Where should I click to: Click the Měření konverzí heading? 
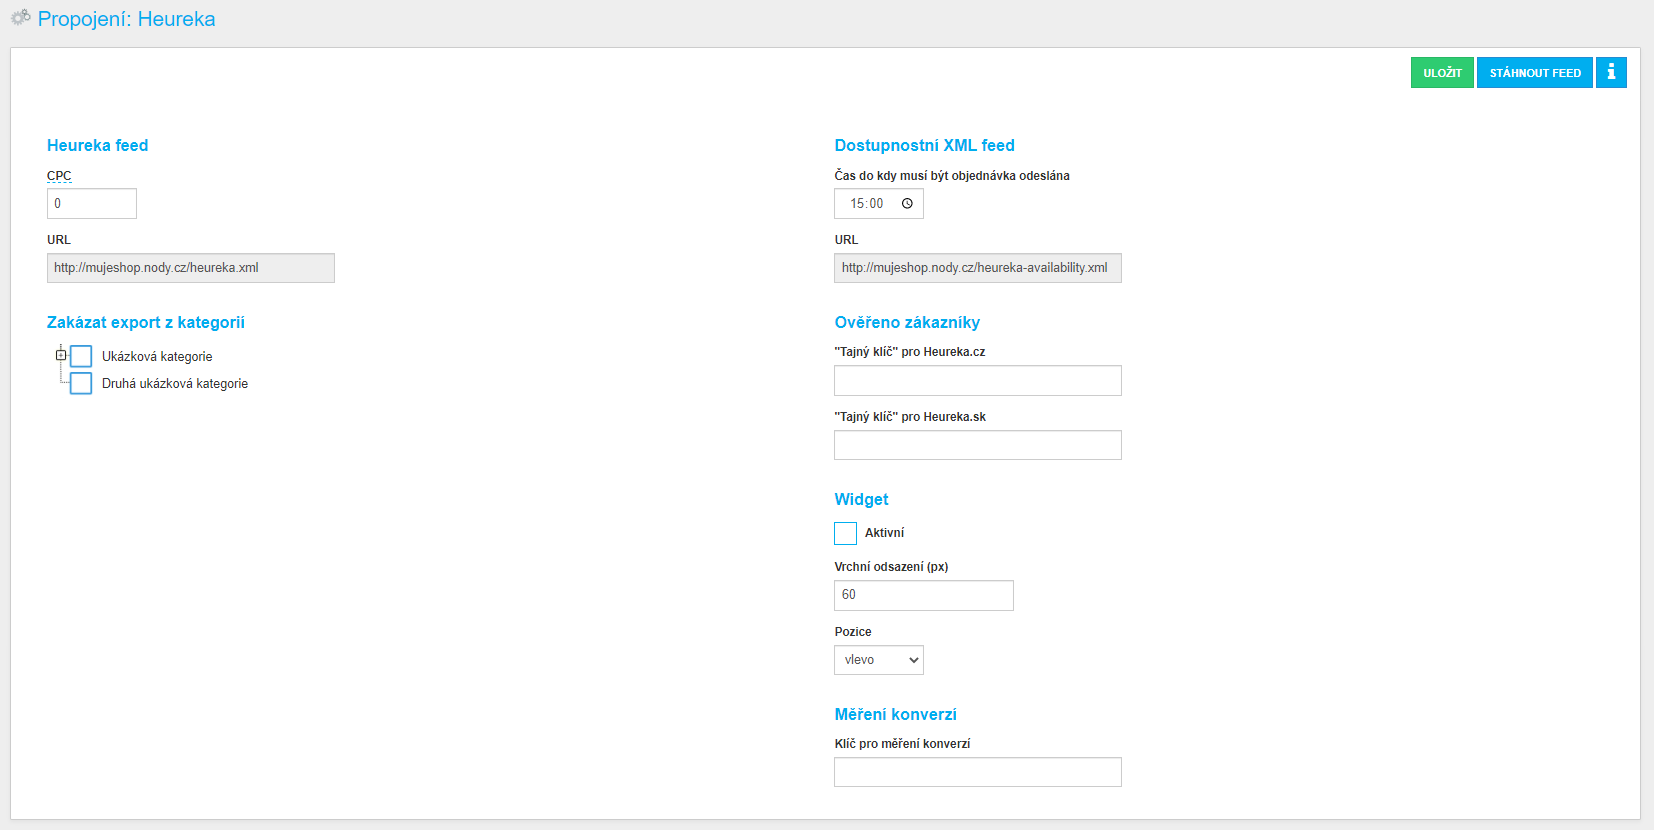pyautogui.click(x=896, y=715)
